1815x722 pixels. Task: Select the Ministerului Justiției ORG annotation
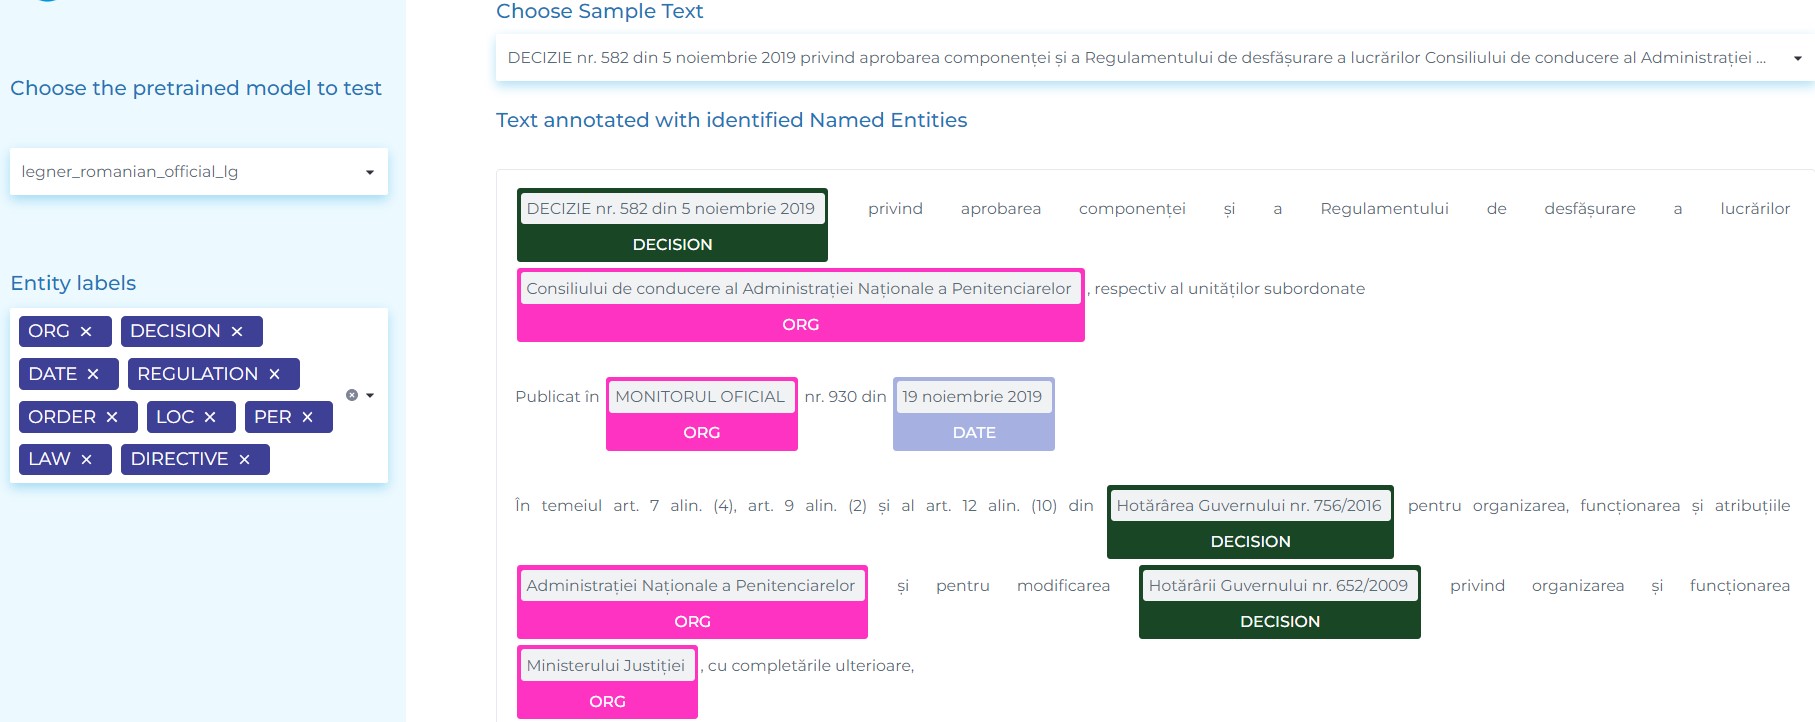point(607,683)
